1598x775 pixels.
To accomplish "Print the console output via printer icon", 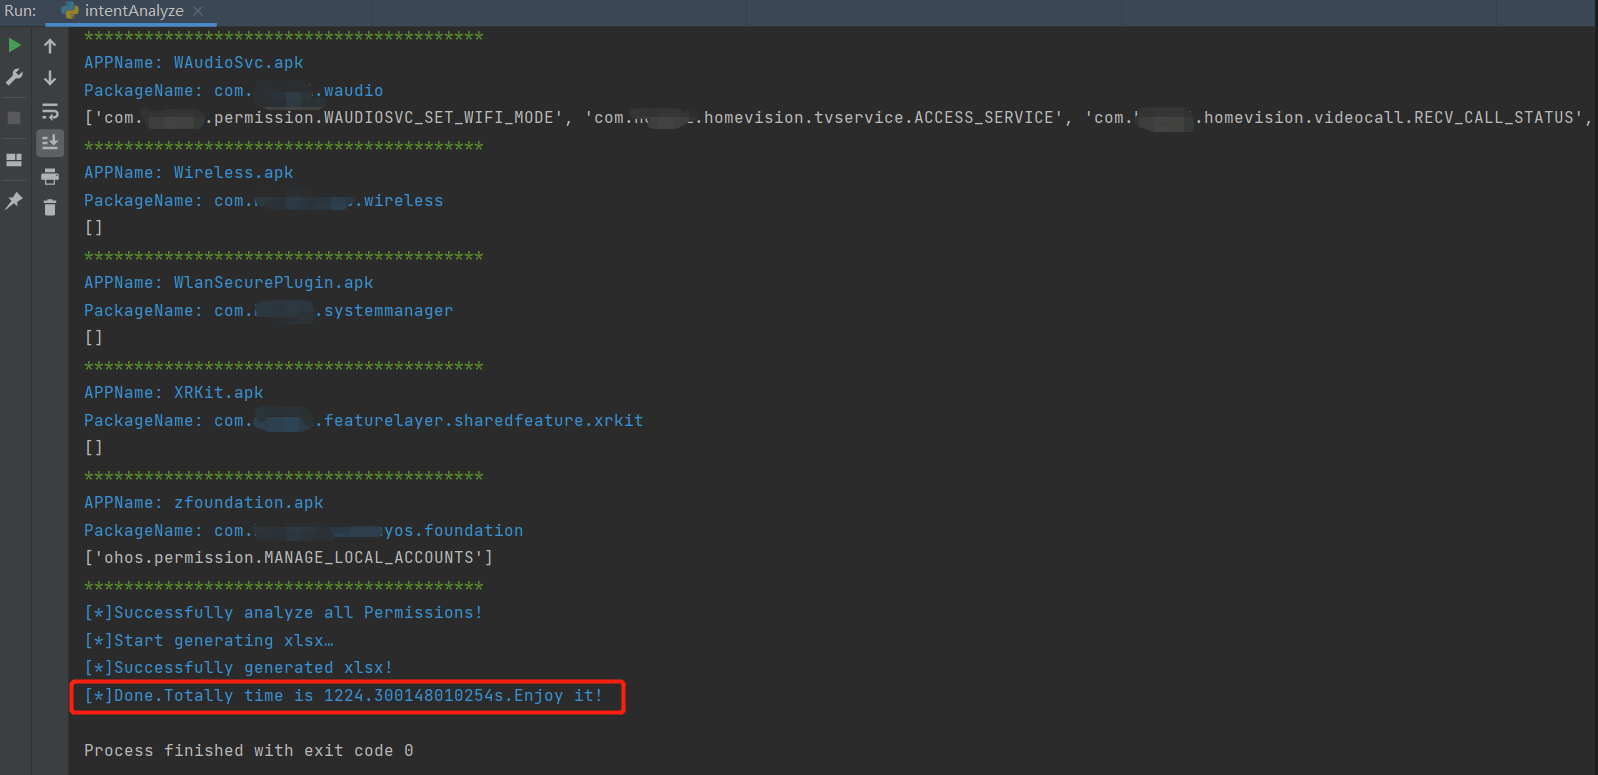I will (50, 177).
